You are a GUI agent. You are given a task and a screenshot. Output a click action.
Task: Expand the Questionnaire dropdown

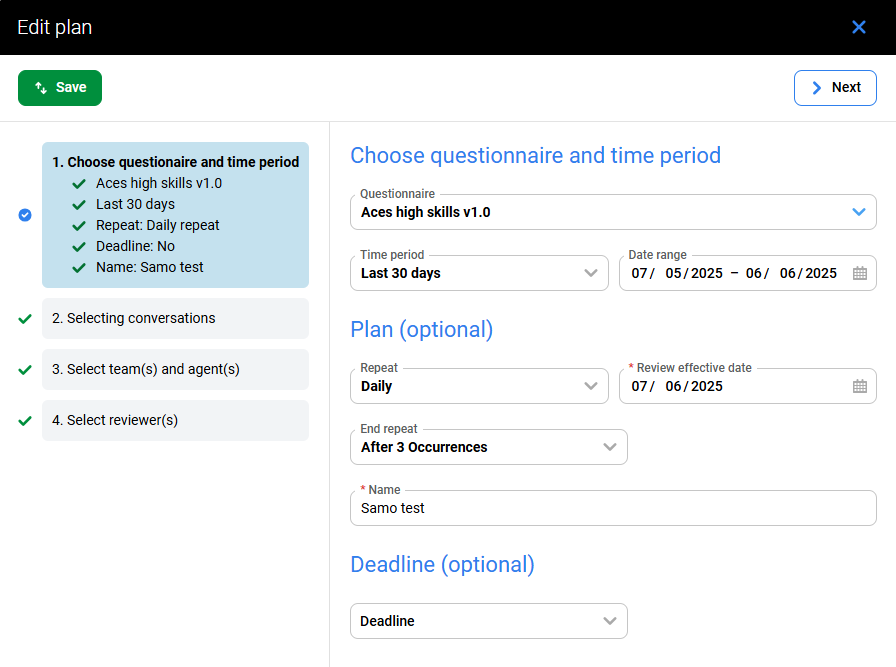pos(858,212)
